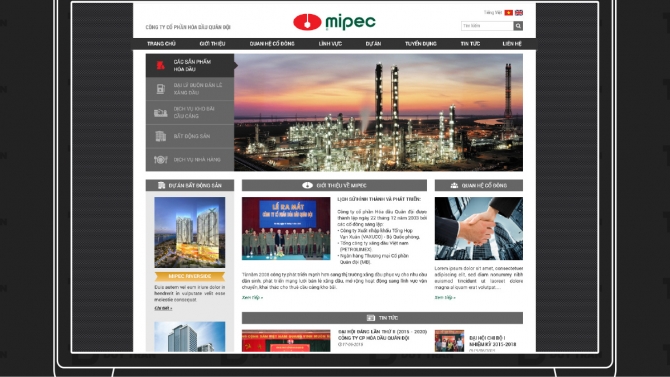Open the TRANG CHỦ menu
670x377 pixels.
point(161,44)
